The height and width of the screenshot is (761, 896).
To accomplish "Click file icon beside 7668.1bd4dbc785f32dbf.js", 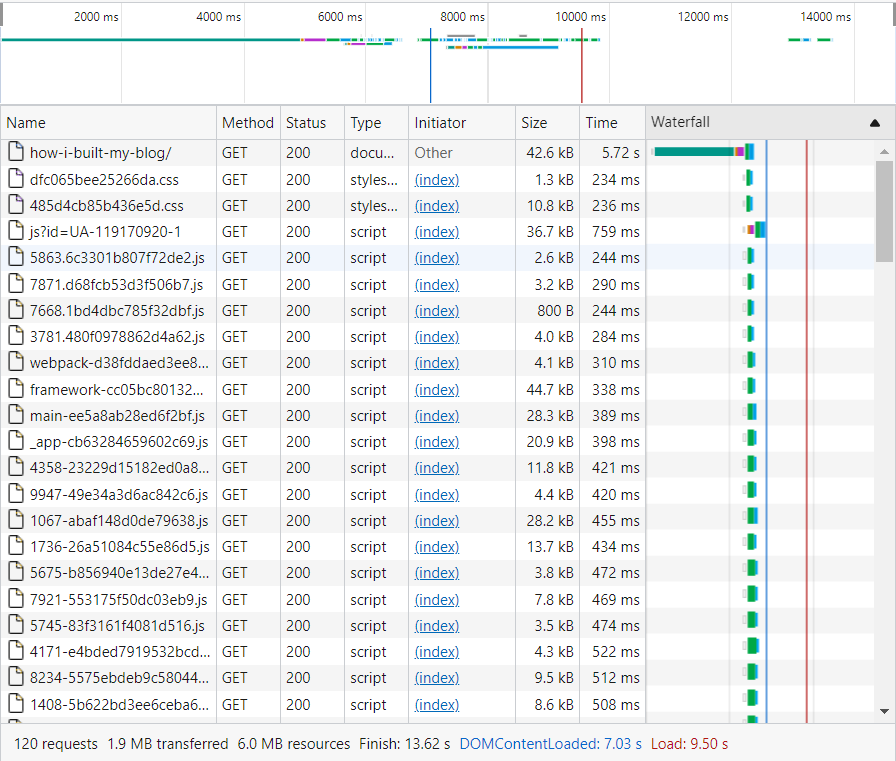I will (16, 310).
